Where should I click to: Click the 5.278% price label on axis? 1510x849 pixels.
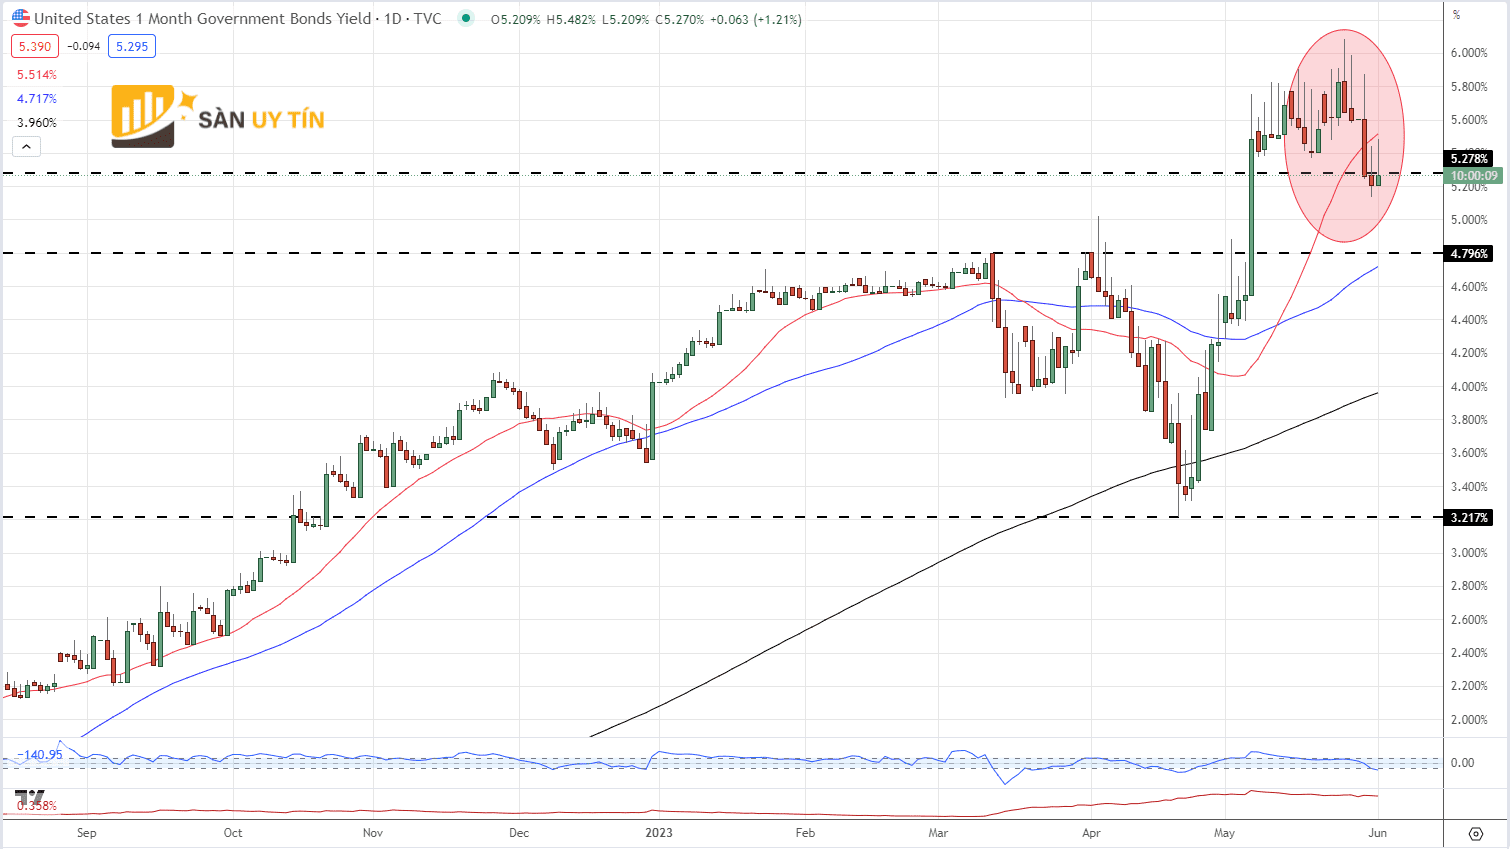tap(1470, 158)
